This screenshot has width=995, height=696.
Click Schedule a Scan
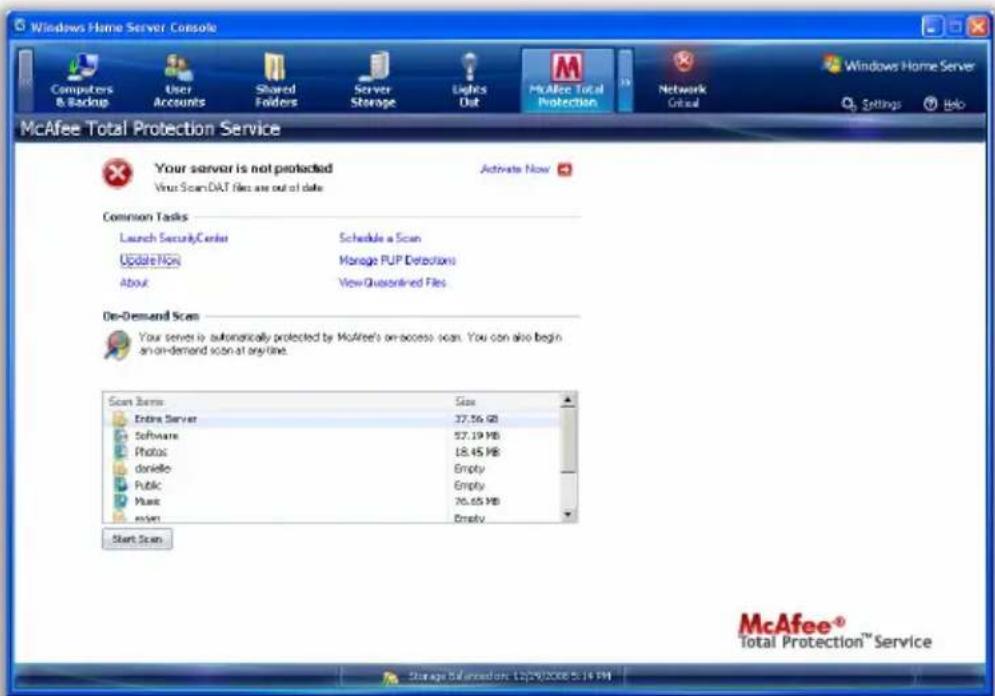[380, 238]
